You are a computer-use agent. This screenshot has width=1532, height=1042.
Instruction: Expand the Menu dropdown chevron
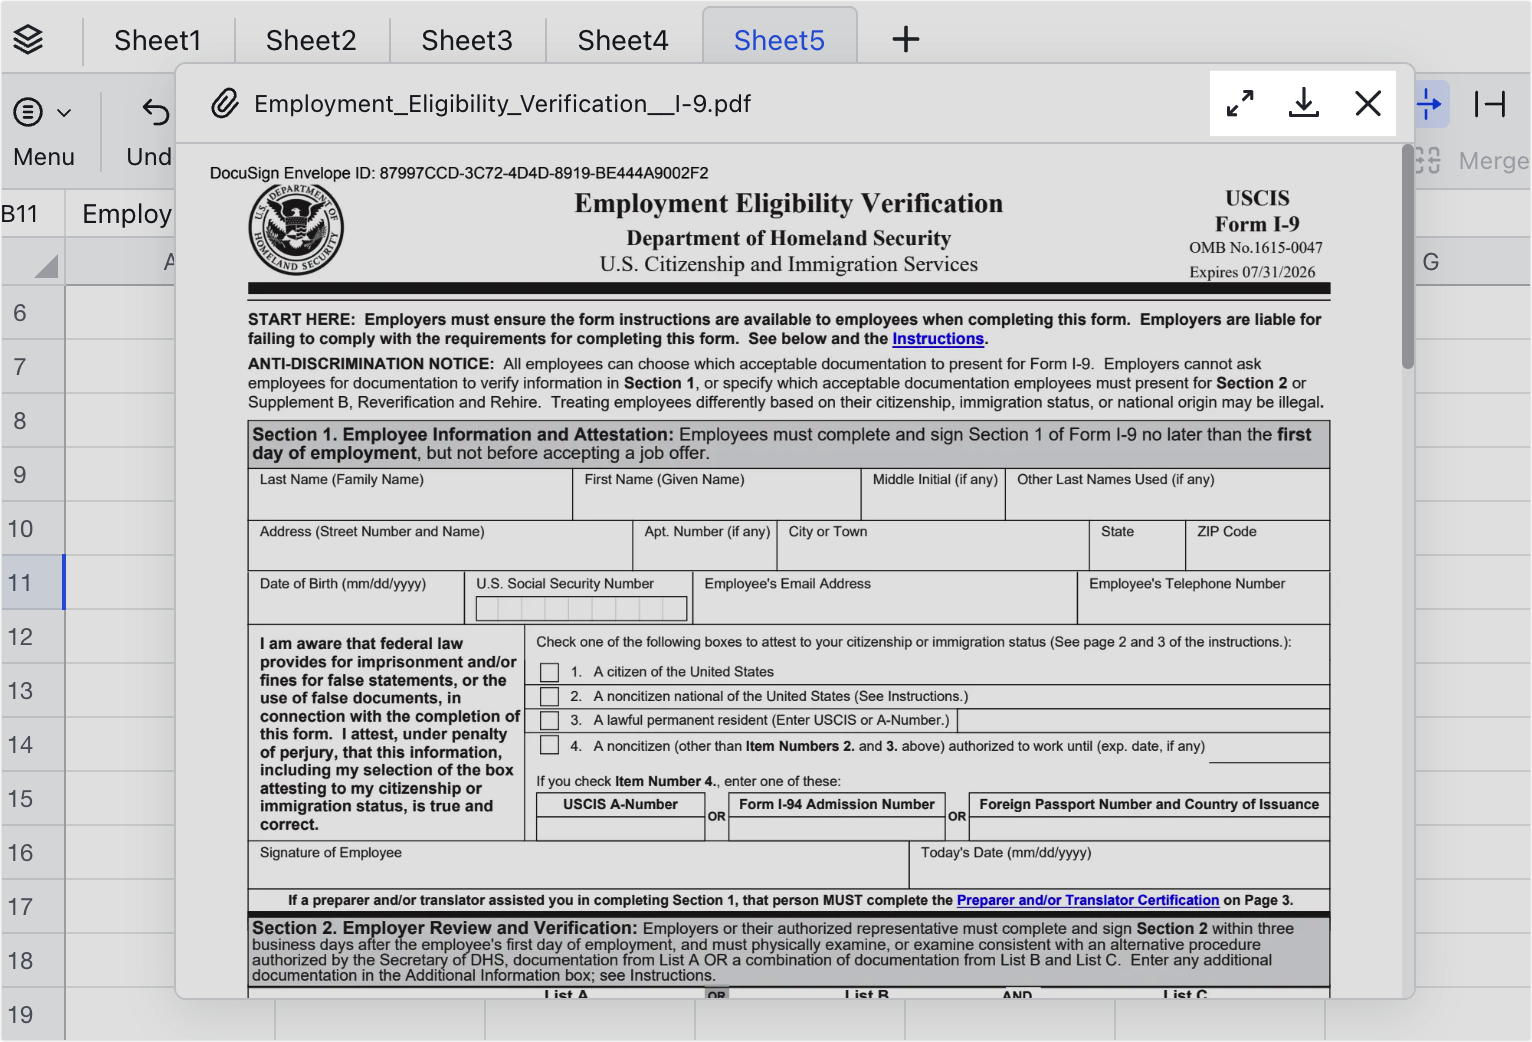coord(64,113)
